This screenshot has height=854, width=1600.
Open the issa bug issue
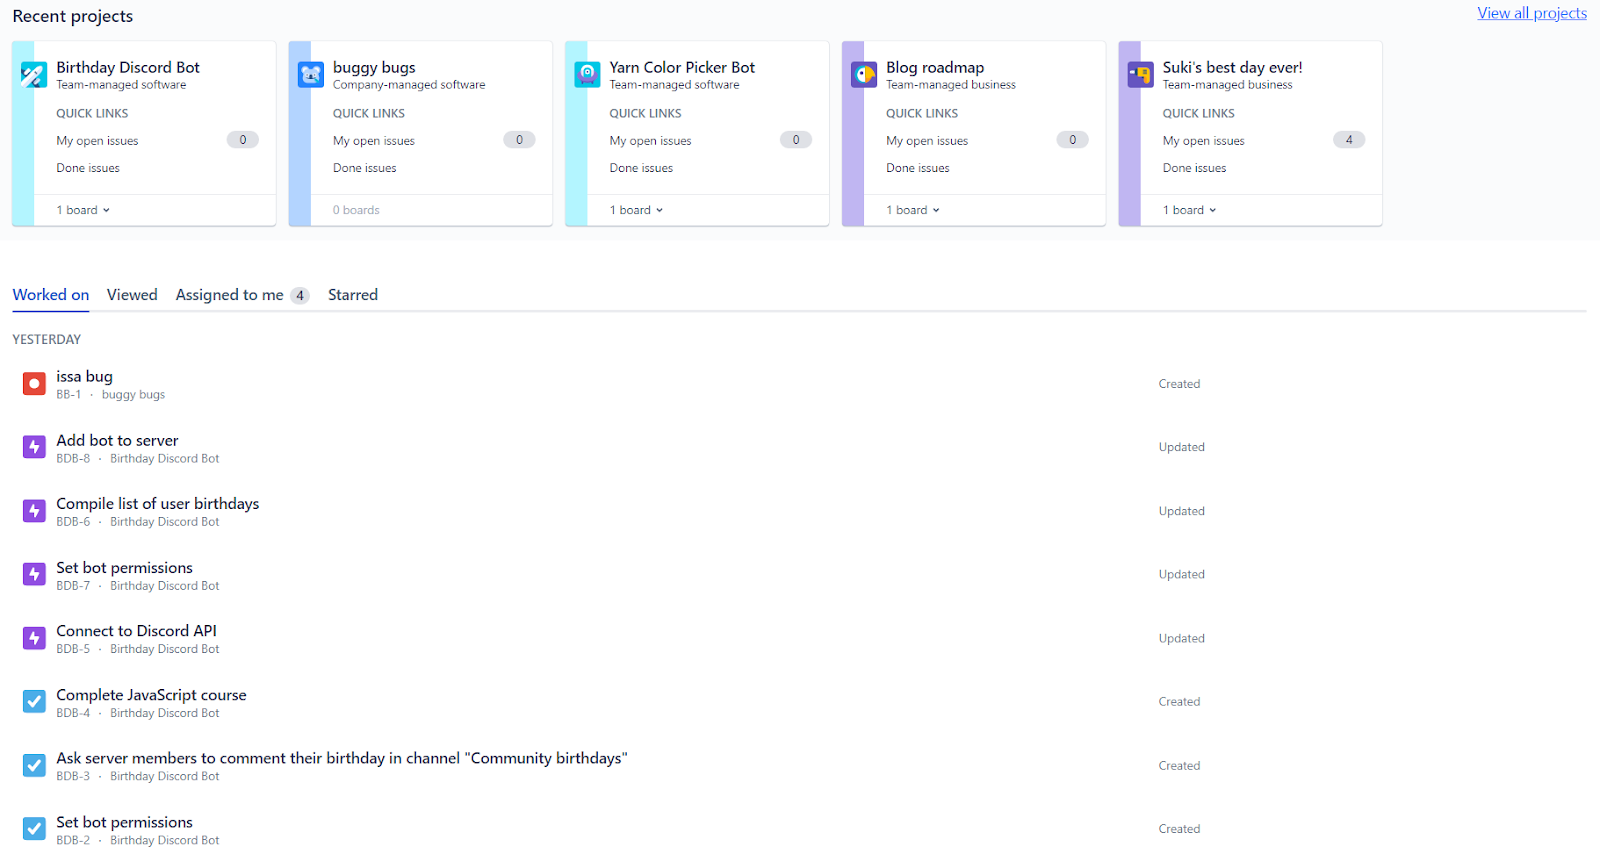(x=84, y=376)
